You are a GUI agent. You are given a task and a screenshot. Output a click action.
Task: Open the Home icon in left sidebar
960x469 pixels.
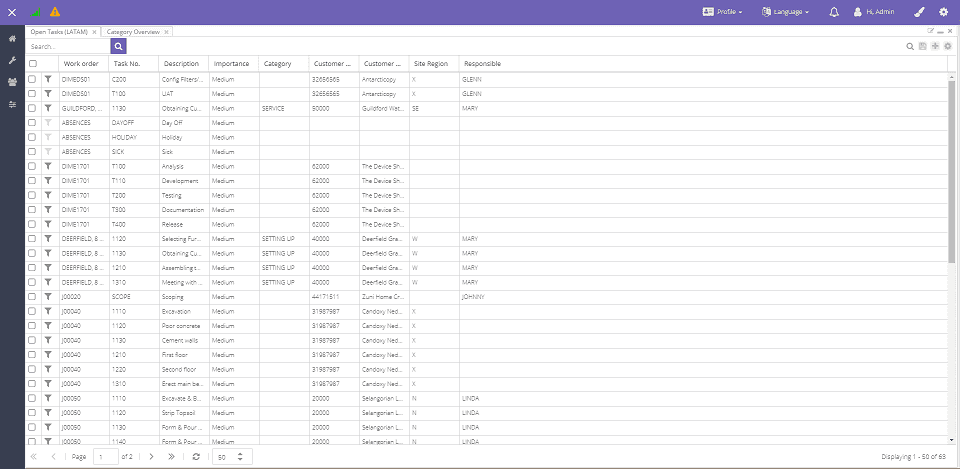(12, 39)
